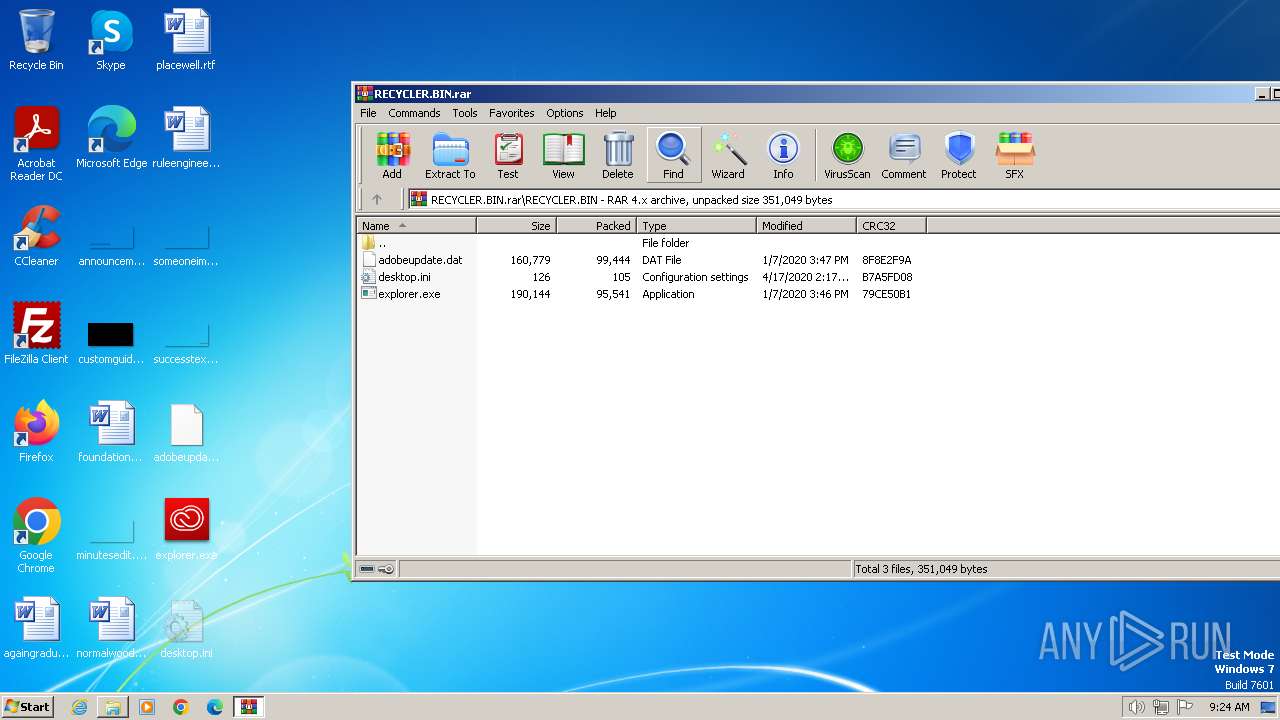Open the View file icon
Viewport: 1280px width, 720px height.
(x=563, y=156)
